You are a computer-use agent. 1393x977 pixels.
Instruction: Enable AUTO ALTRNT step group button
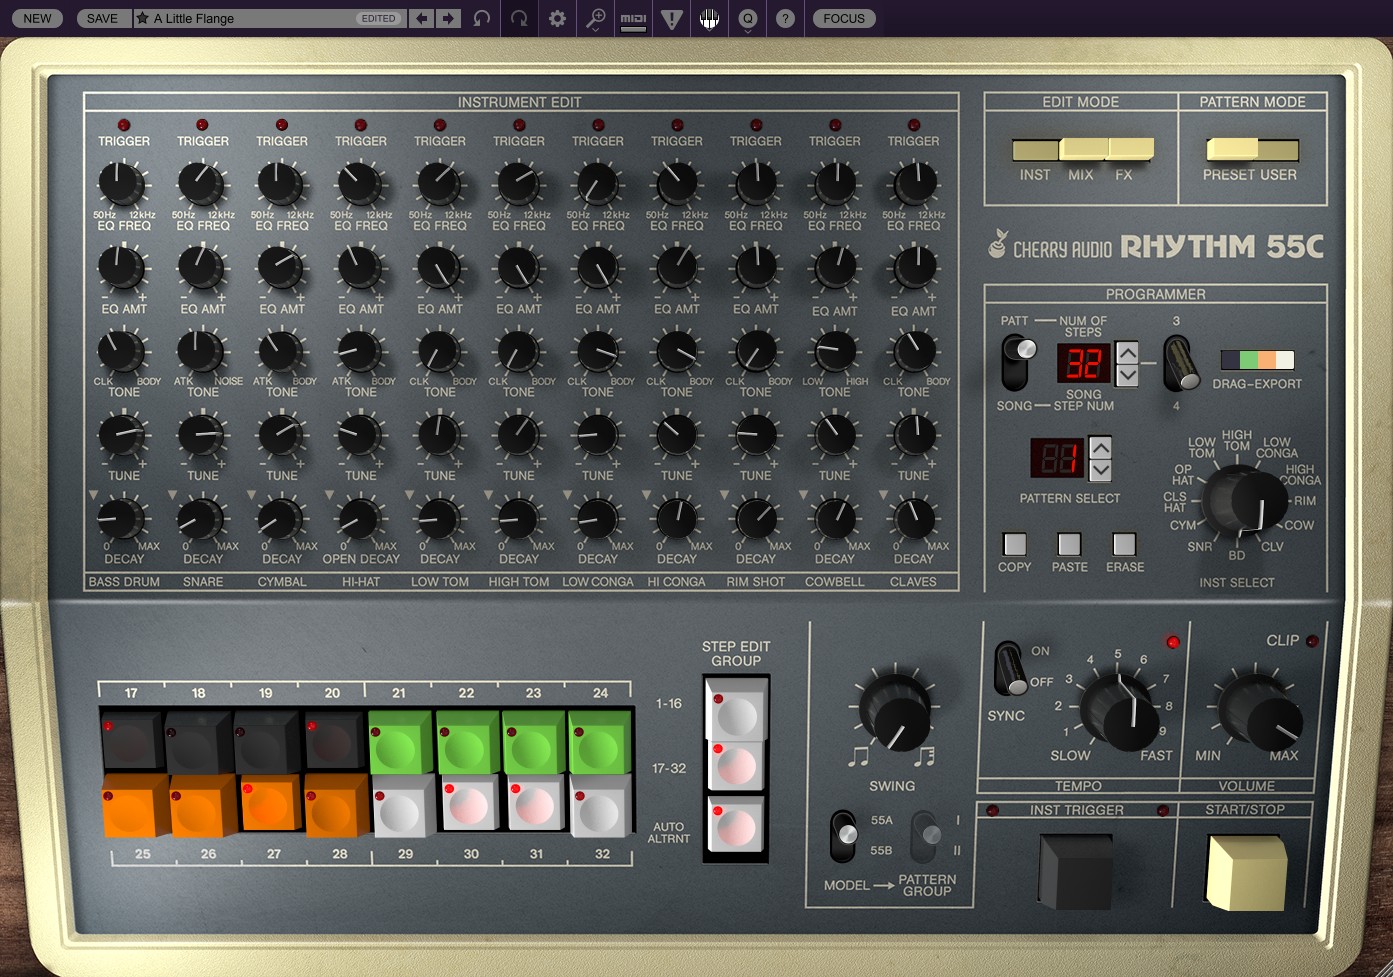click(x=737, y=826)
